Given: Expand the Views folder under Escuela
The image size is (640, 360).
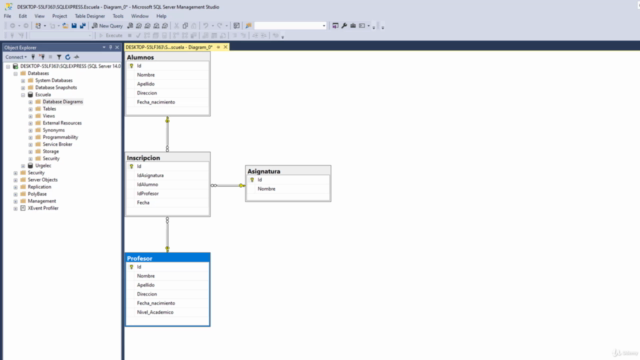Looking at the screenshot, I should click(30, 116).
